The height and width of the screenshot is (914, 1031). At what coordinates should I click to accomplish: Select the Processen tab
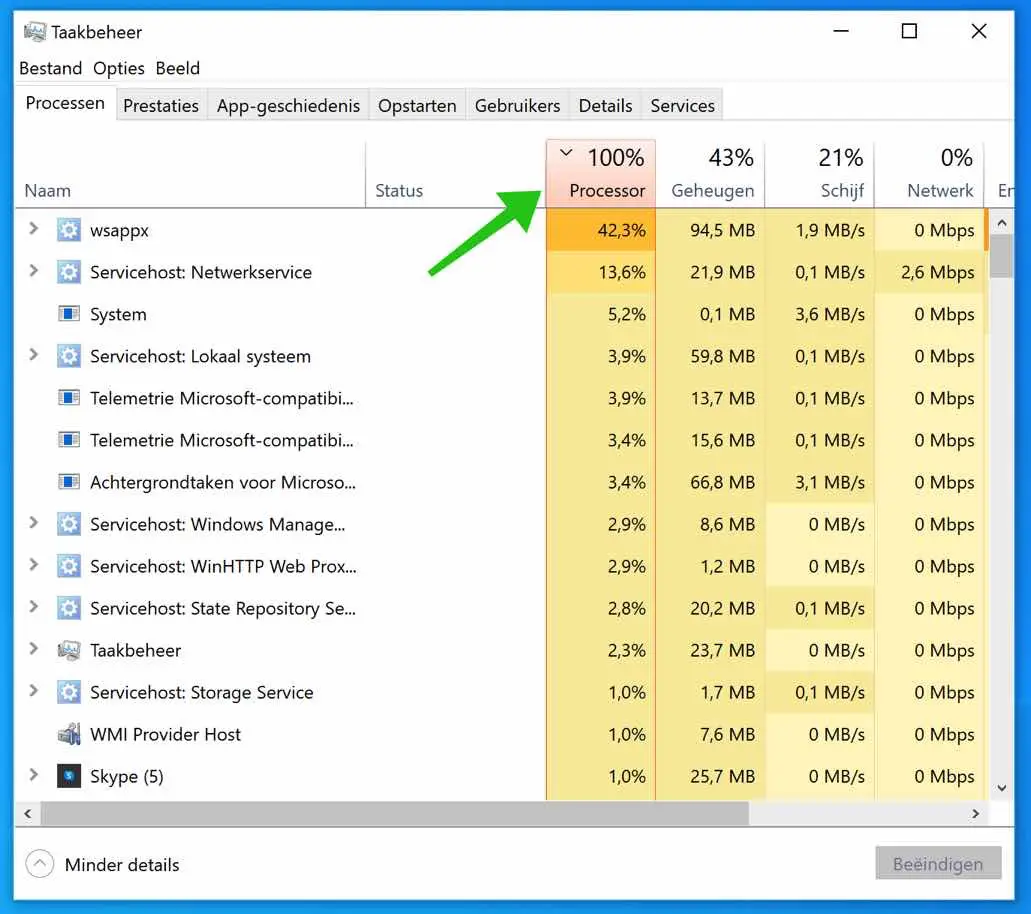(65, 103)
